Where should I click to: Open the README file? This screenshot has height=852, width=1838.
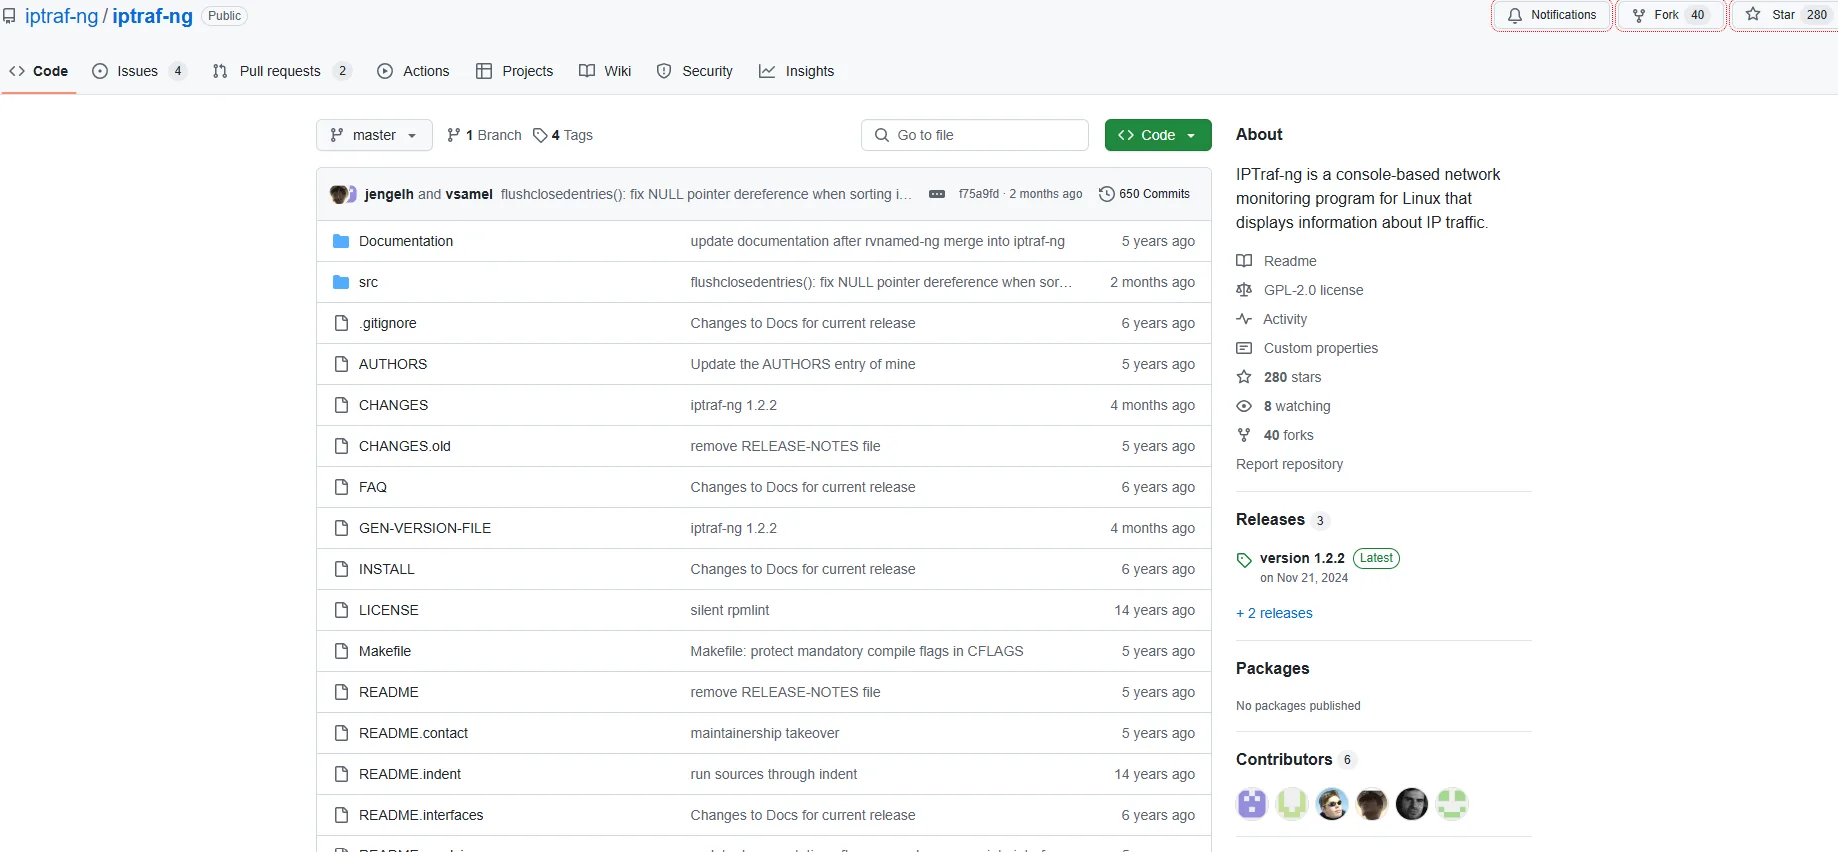(389, 692)
